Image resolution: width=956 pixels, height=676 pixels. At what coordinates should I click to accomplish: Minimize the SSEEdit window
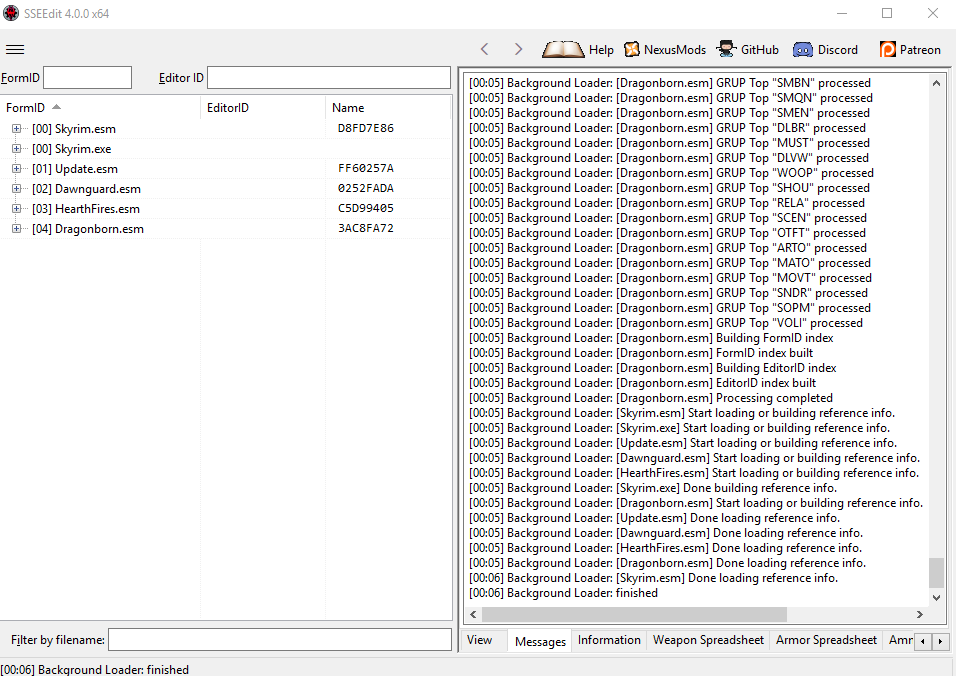tap(842, 13)
